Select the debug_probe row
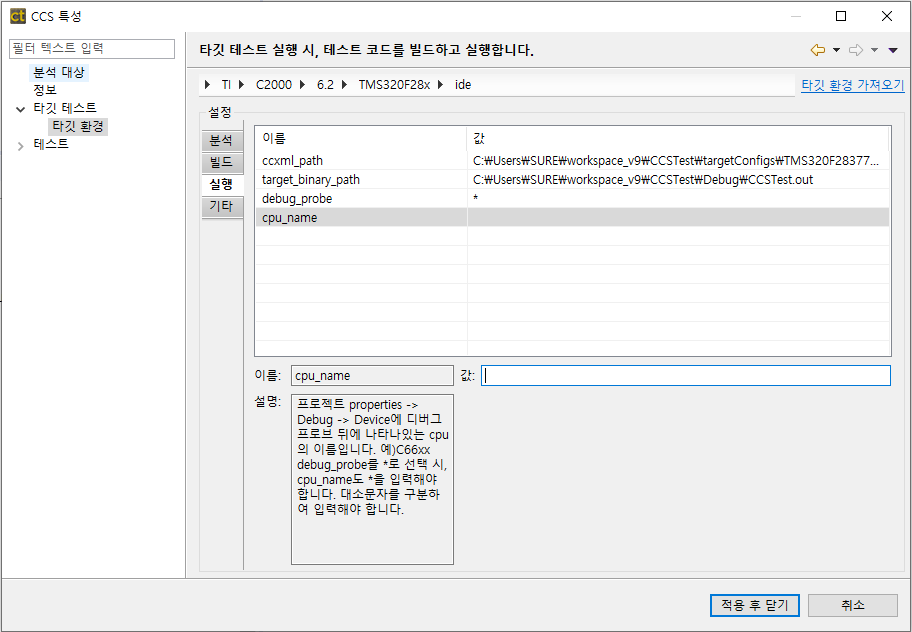912x632 pixels. pos(572,199)
